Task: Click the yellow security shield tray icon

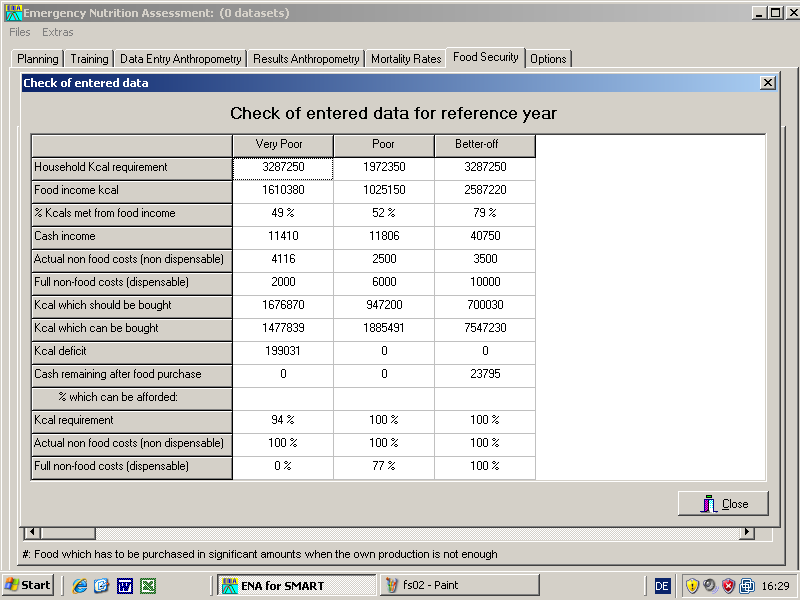Action: (x=692, y=586)
